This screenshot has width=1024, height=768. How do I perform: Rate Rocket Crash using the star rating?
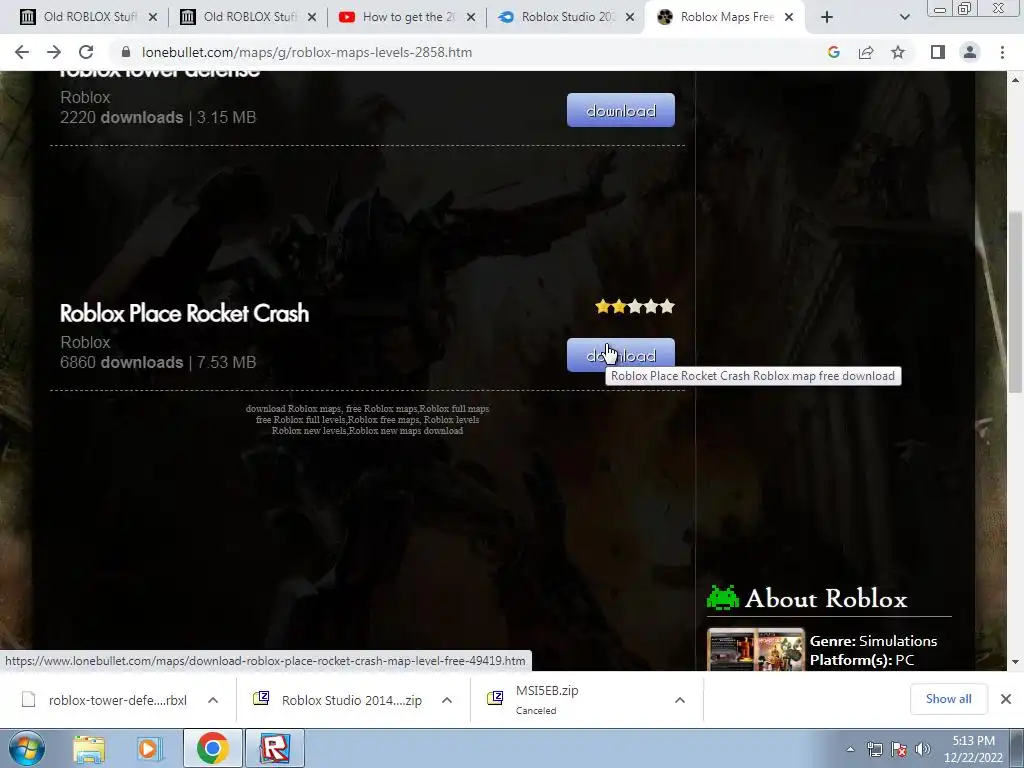point(635,306)
